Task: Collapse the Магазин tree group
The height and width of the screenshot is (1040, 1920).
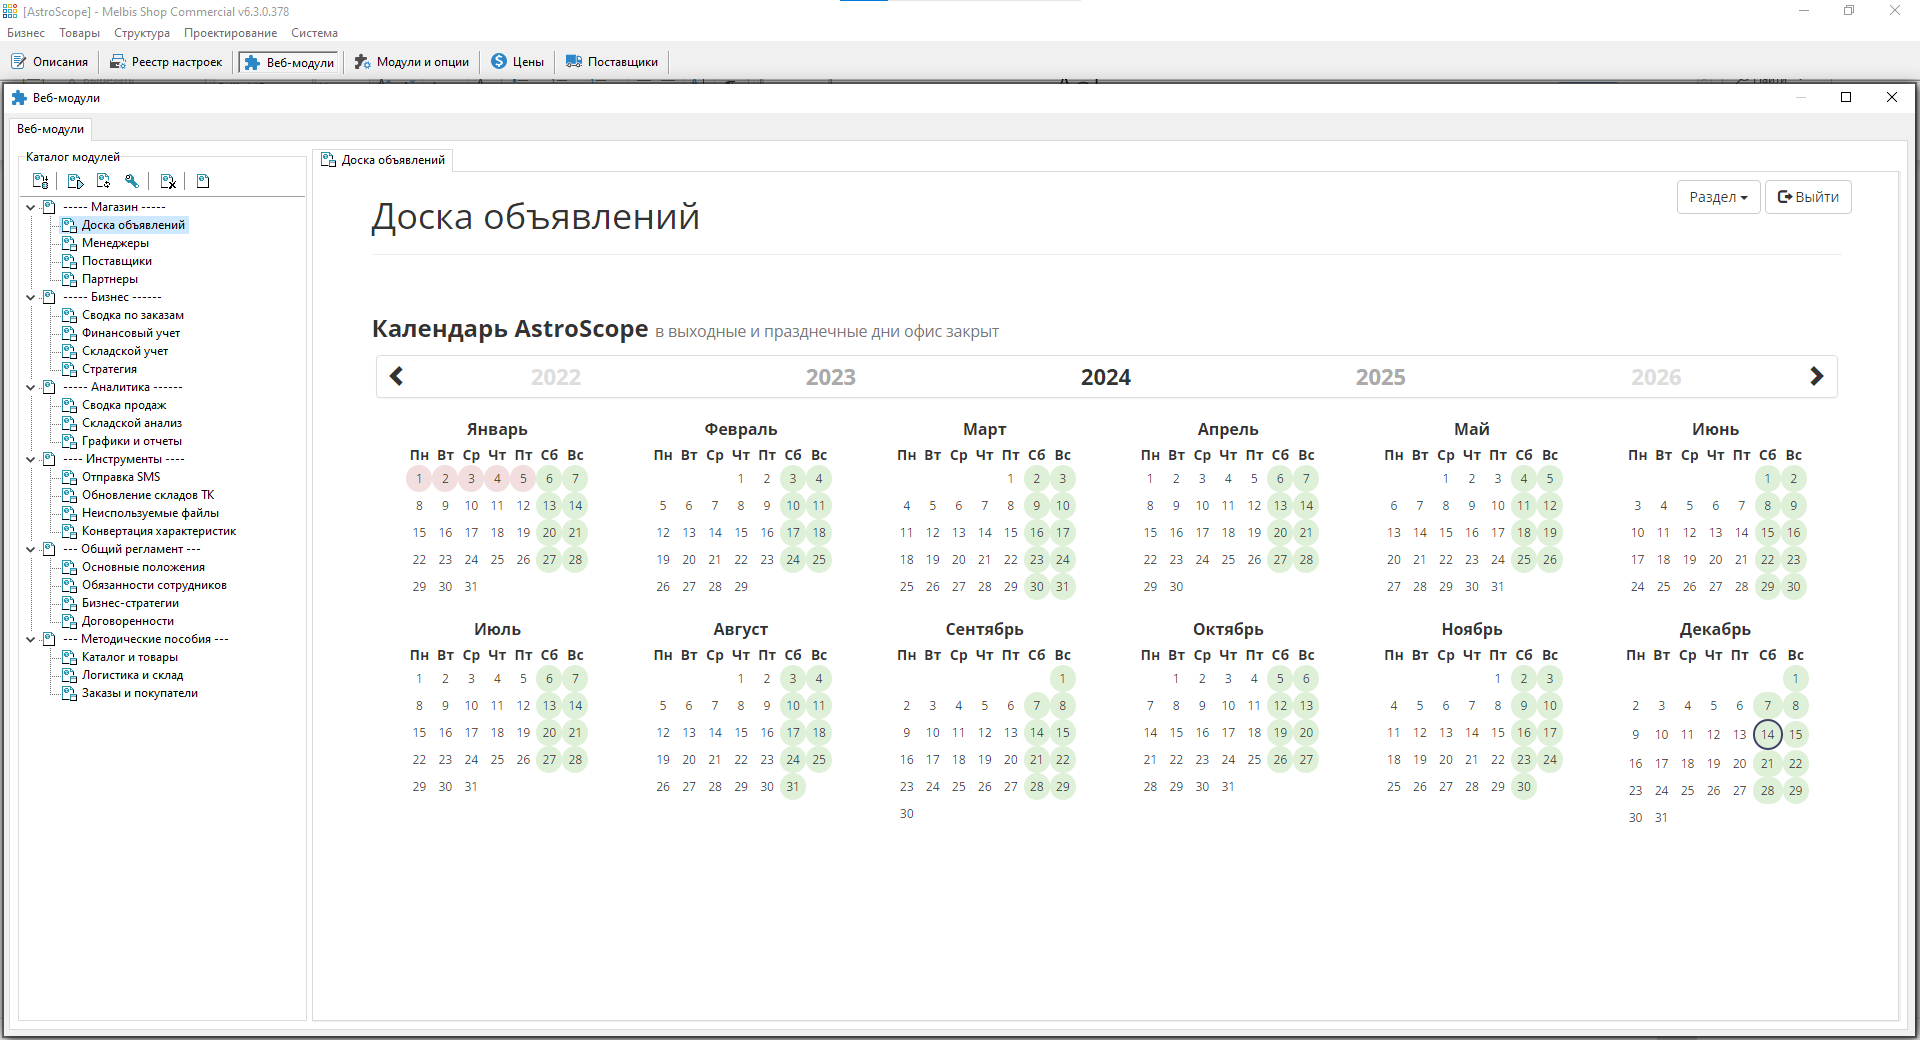Action: 31,207
